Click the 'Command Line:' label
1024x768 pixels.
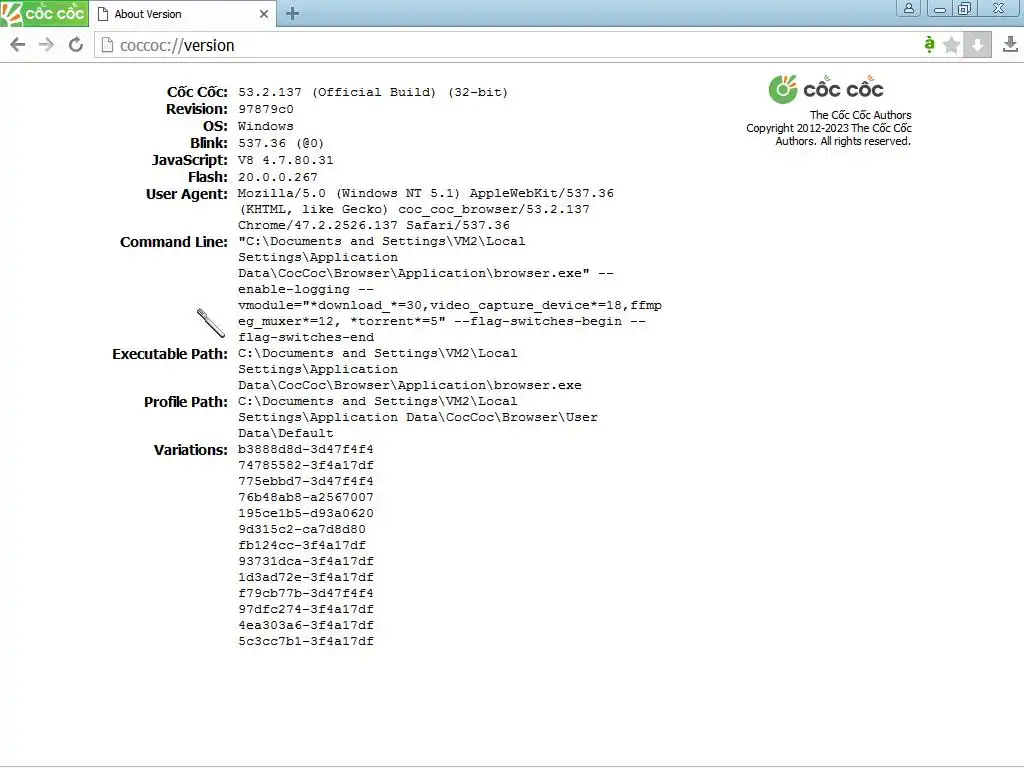[174, 242]
